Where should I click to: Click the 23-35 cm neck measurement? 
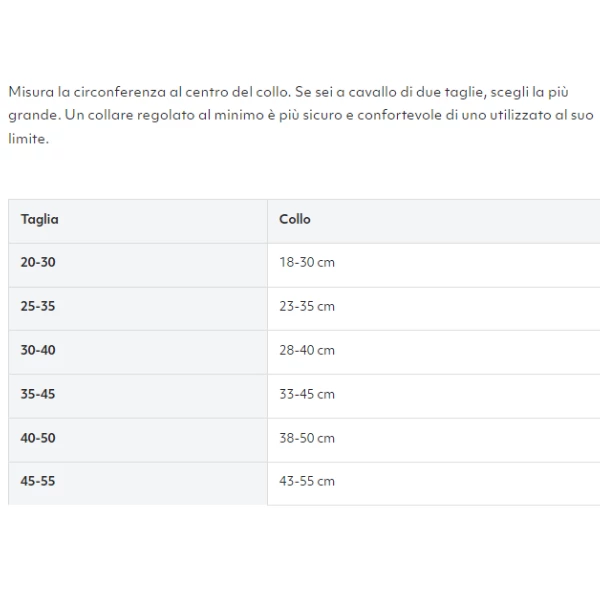(x=306, y=306)
